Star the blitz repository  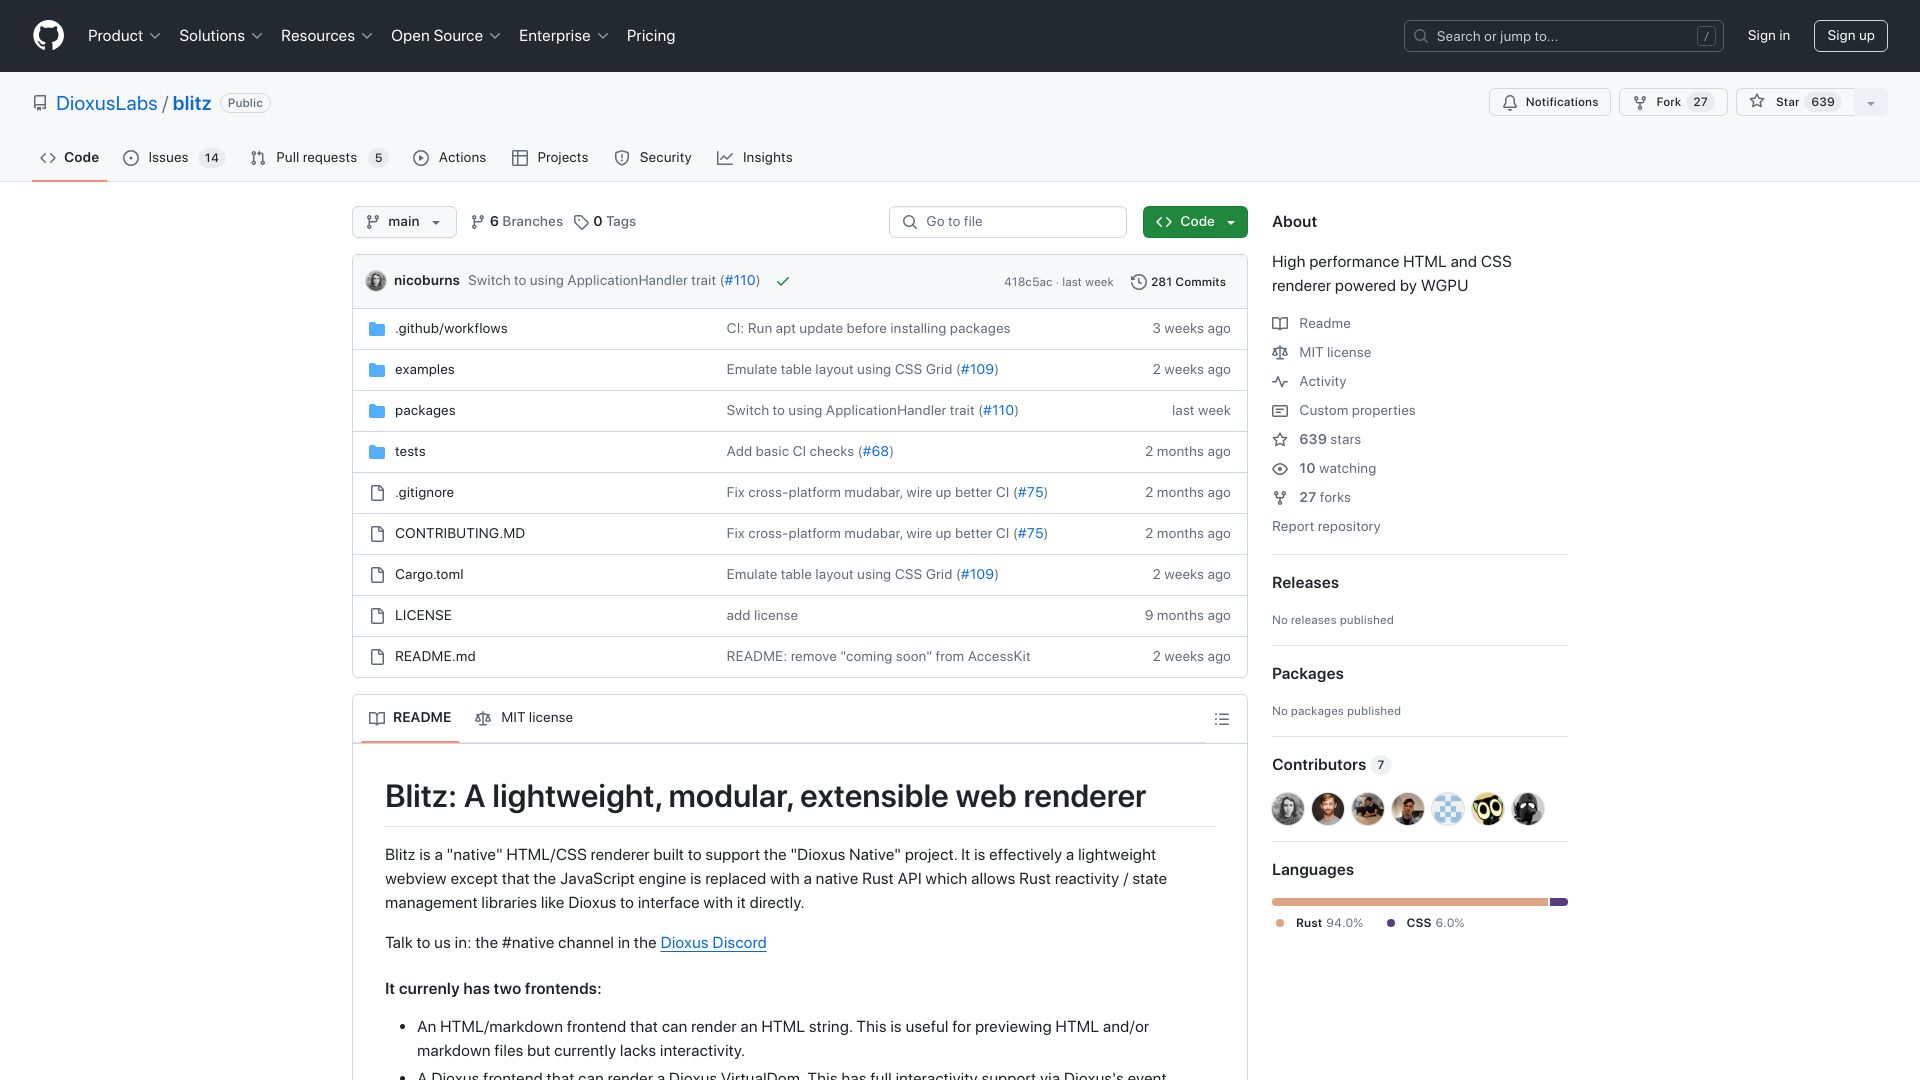tap(1795, 102)
